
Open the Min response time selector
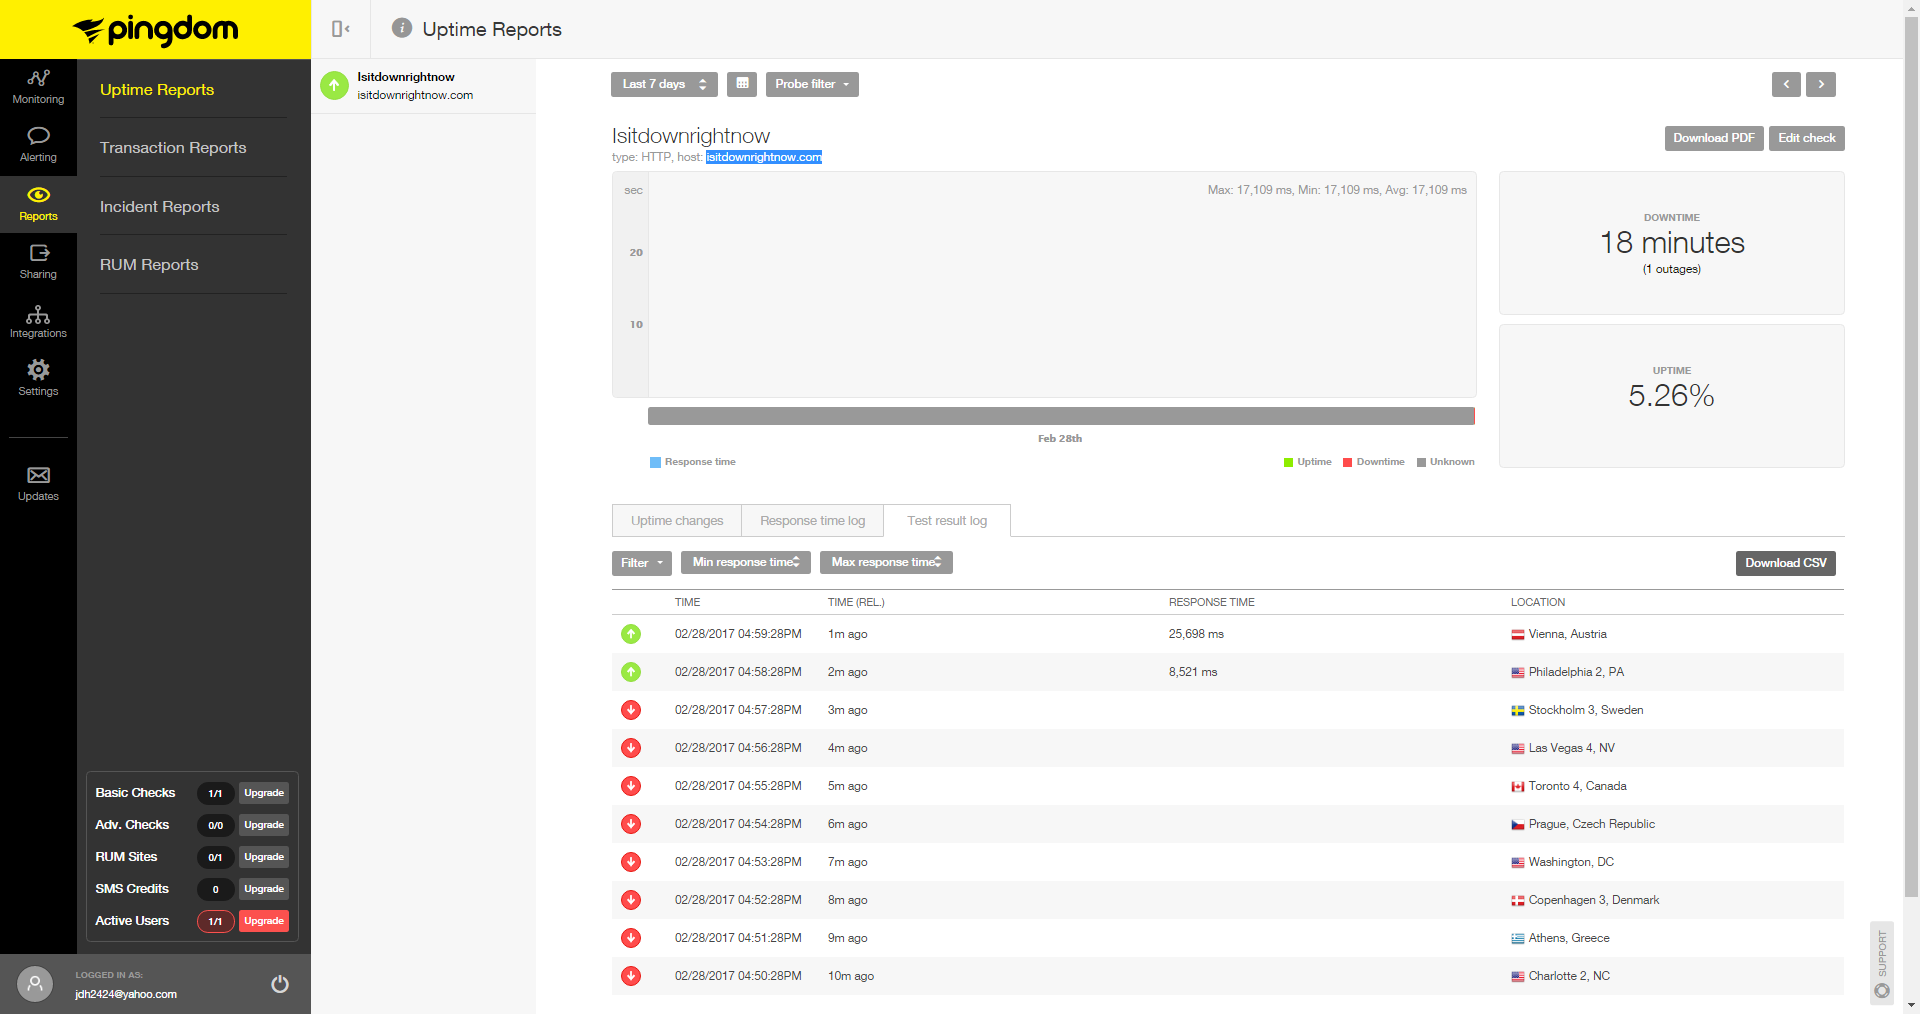coord(745,562)
